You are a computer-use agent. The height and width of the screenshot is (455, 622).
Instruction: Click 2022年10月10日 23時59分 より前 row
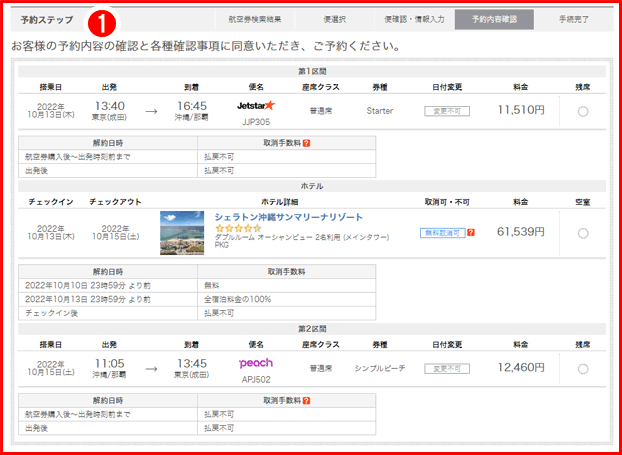click(108, 286)
